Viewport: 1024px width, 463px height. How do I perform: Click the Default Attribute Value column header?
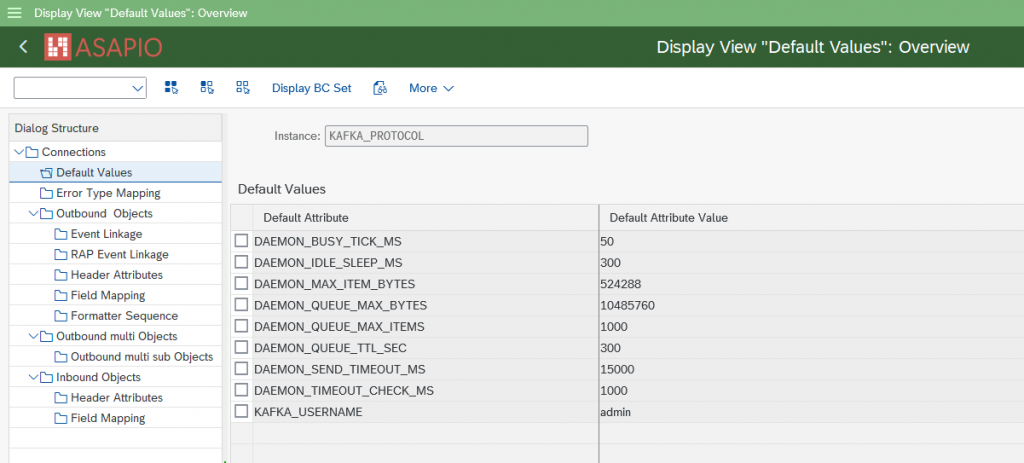(668, 217)
